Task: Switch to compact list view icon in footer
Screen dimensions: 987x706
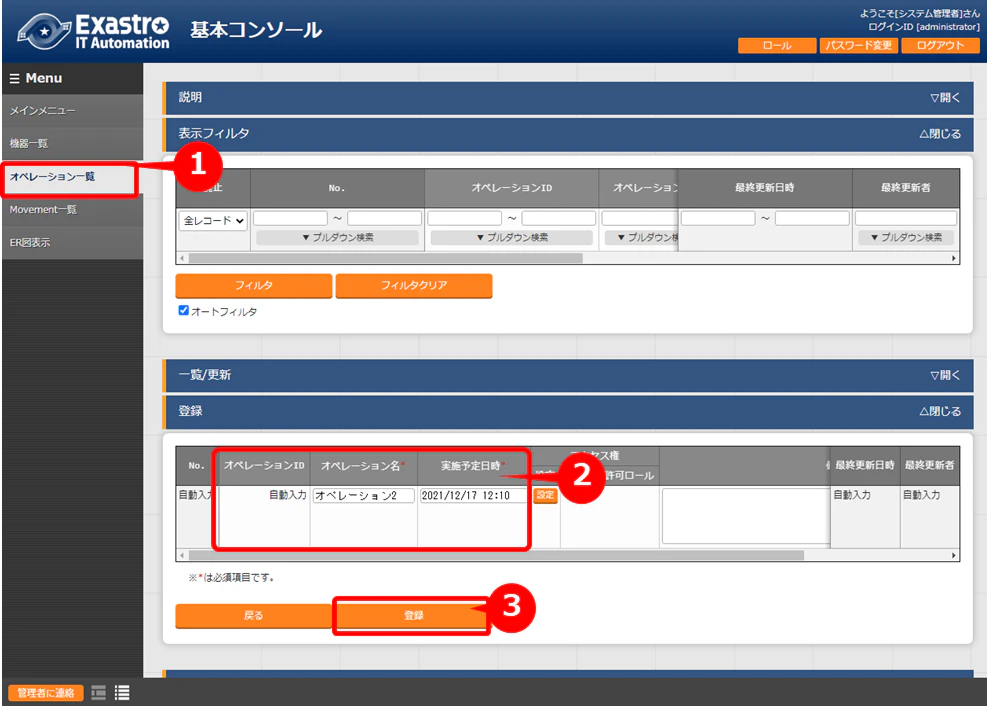Action: click(x=98, y=693)
